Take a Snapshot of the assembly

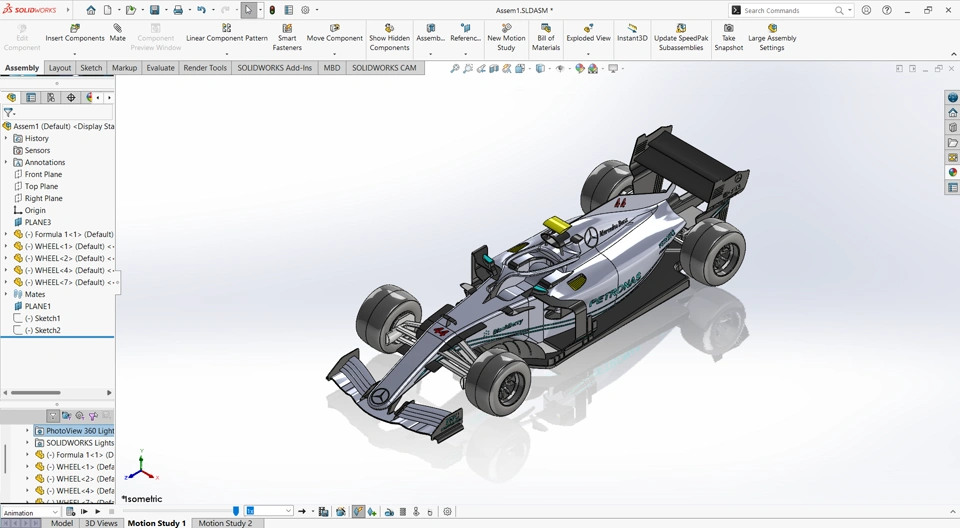point(729,37)
